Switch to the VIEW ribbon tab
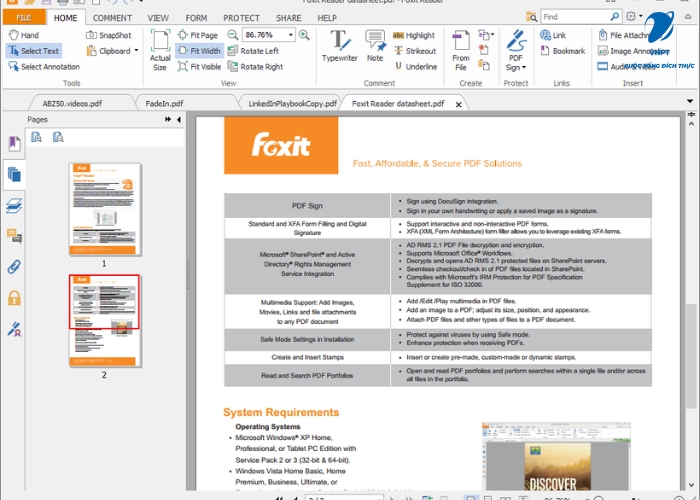Viewport: 700px width, 500px height. pyautogui.click(x=158, y=18)
